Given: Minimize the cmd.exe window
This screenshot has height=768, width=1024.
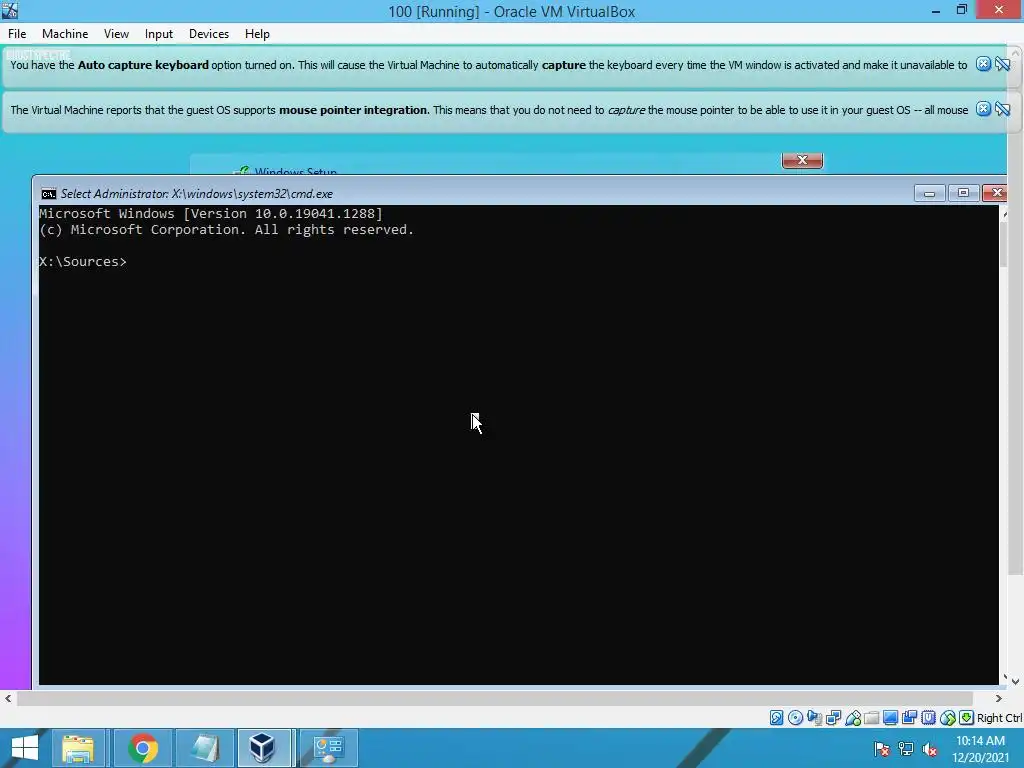Looking at the screenshot, I should pyautogui.click(x=929, y=193).
